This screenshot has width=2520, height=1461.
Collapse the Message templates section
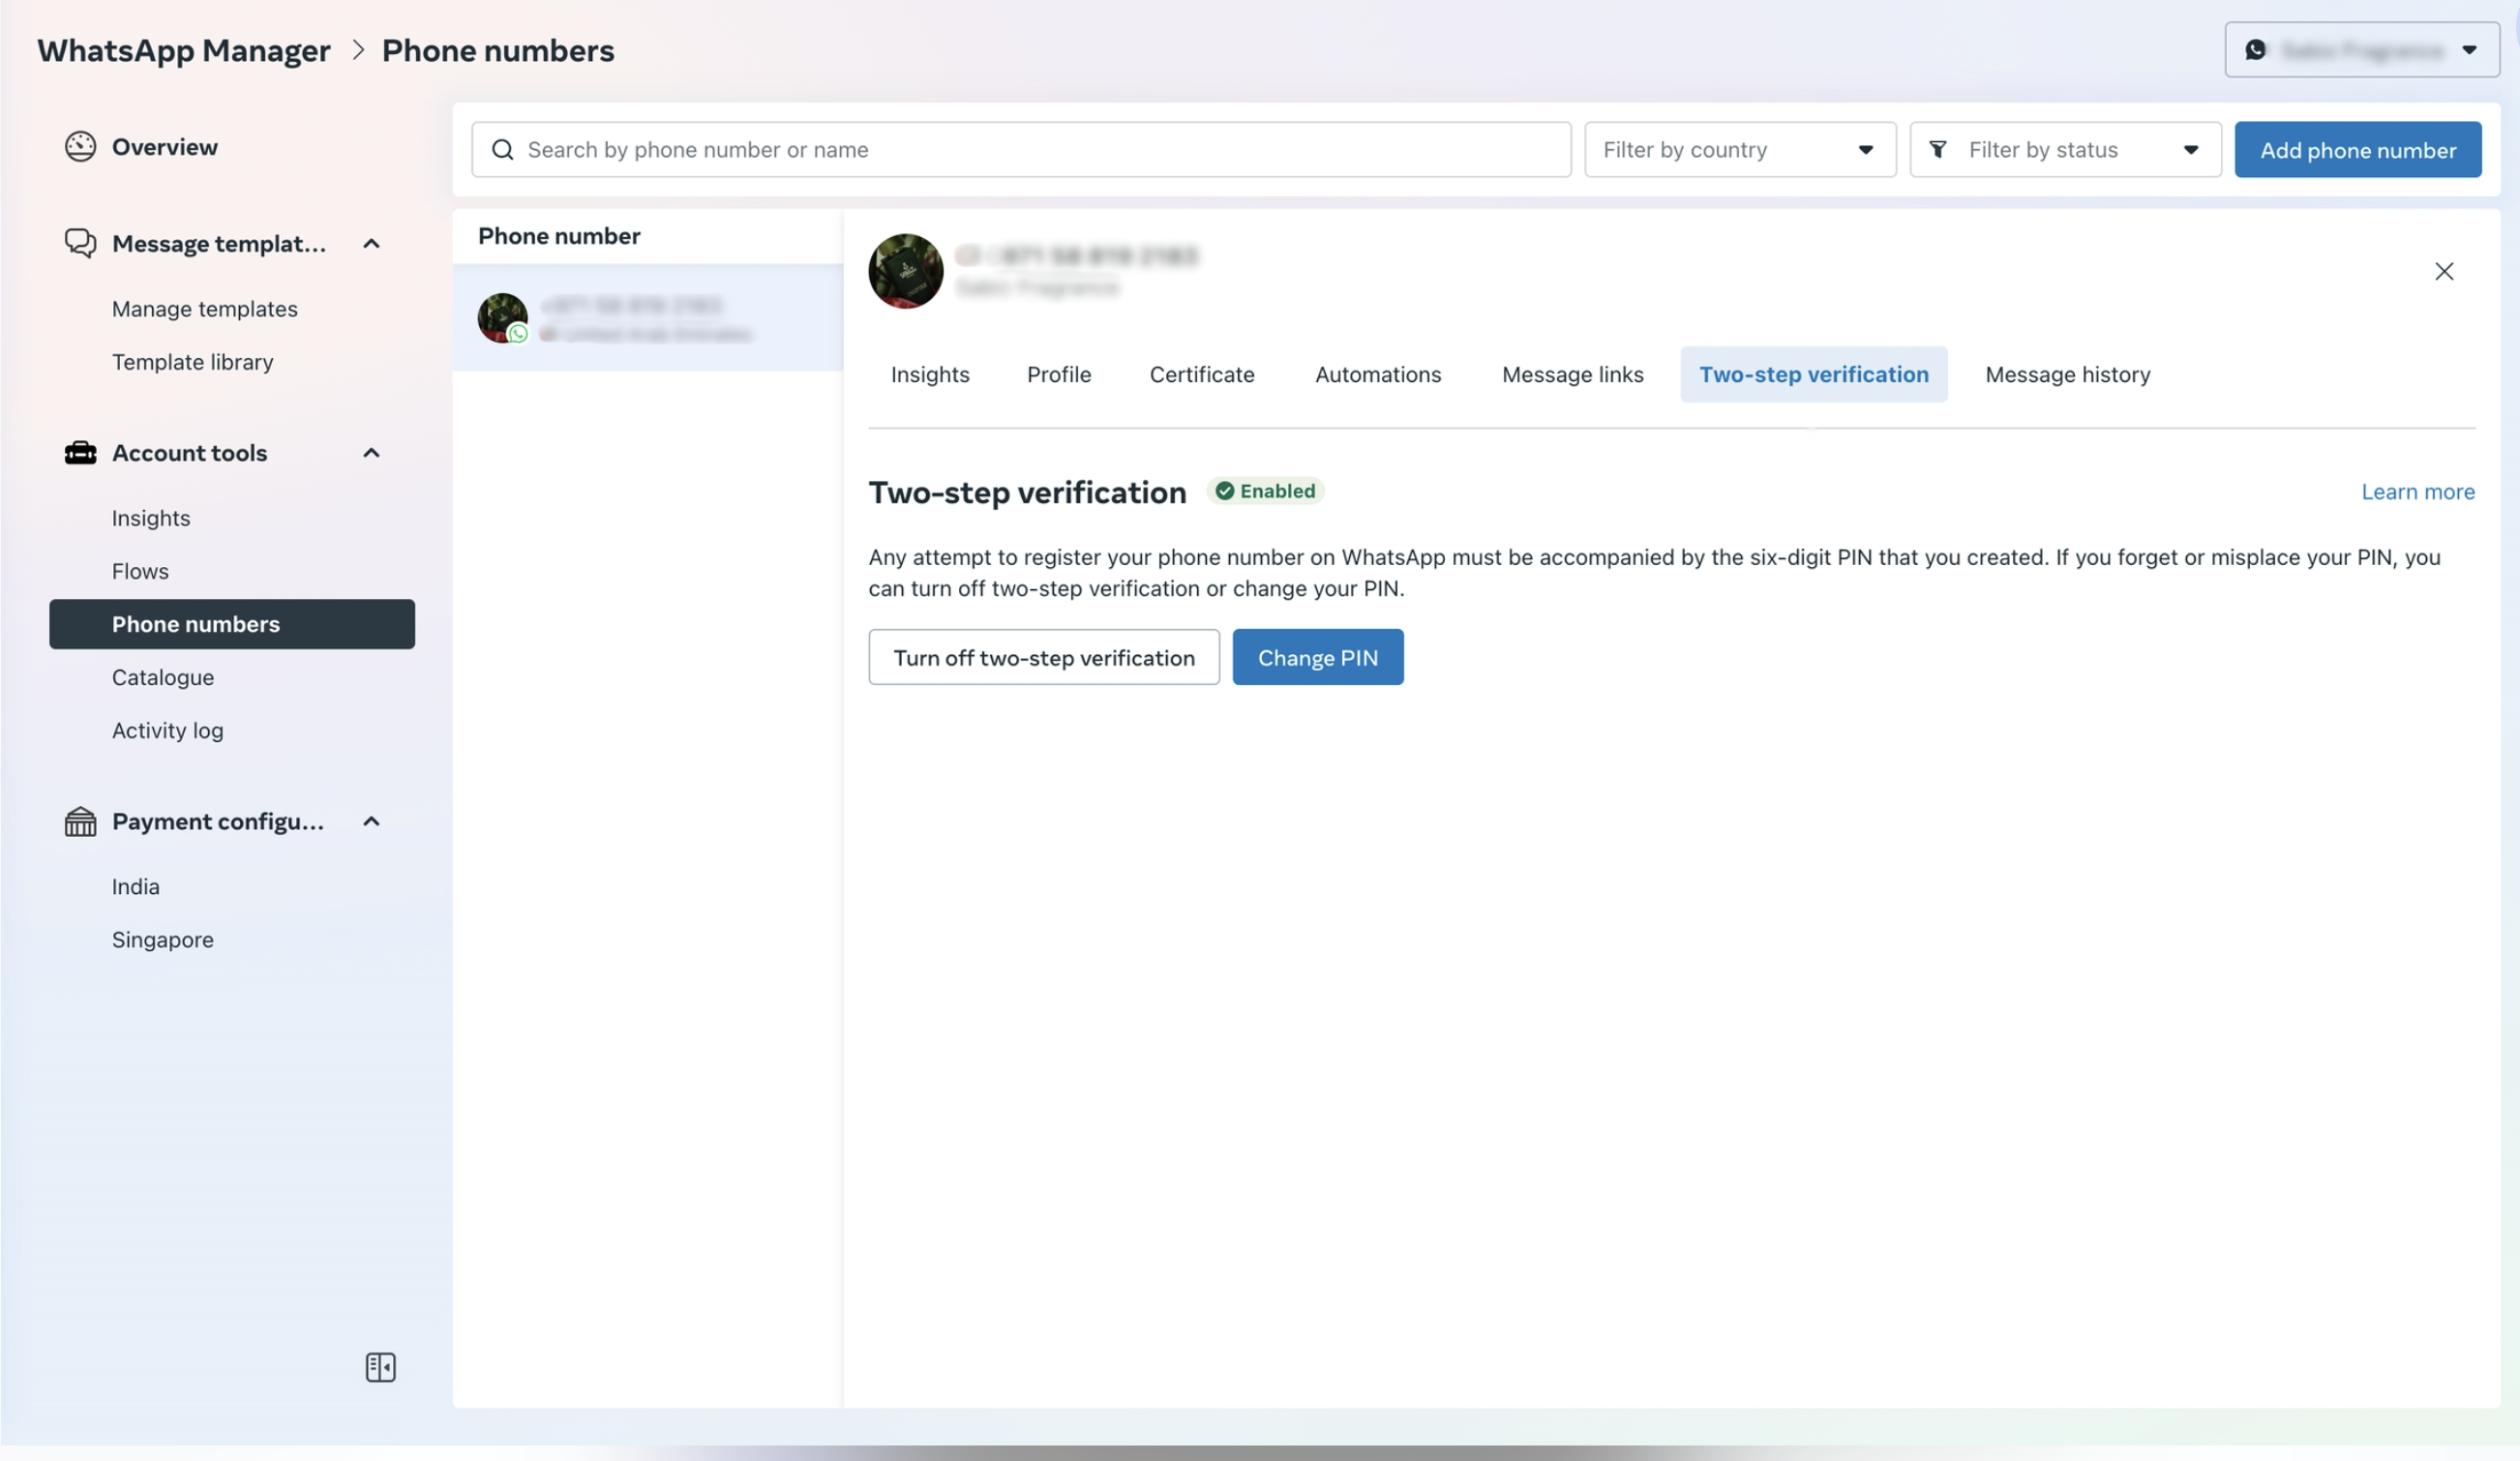(371, 244)
